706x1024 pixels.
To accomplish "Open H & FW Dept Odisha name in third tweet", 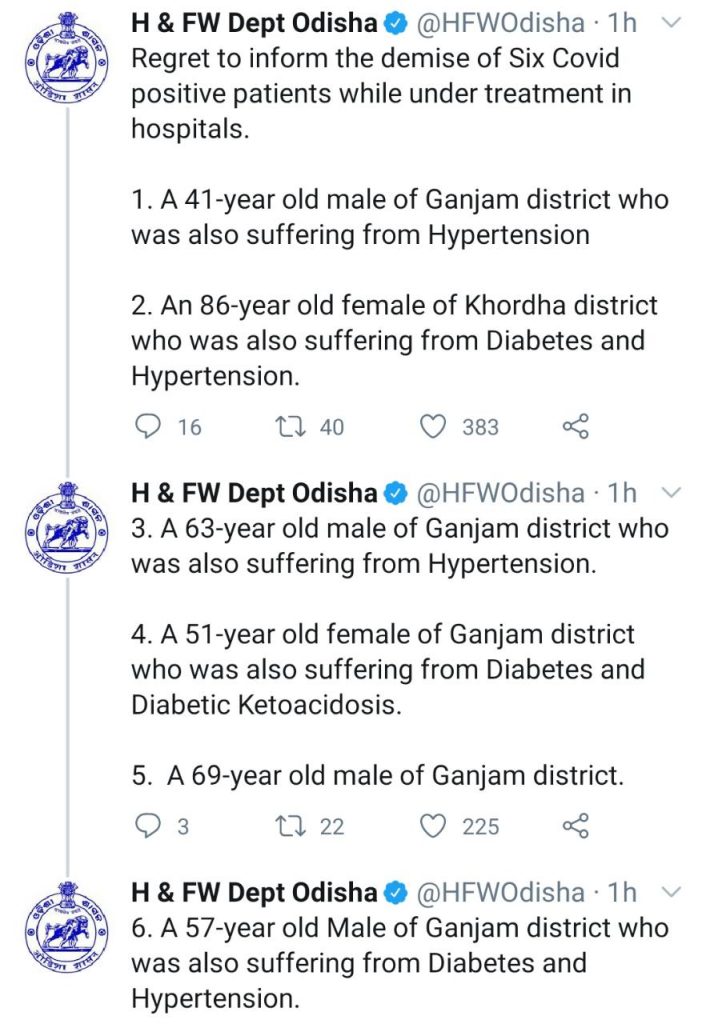I will (255, 892).
